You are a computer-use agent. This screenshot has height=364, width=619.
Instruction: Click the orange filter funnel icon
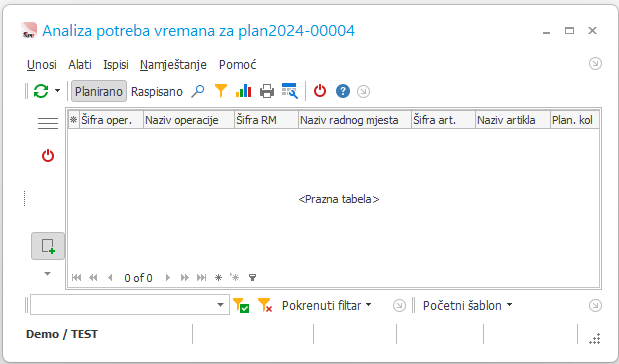pyautogui.click(x=221, y=91)
